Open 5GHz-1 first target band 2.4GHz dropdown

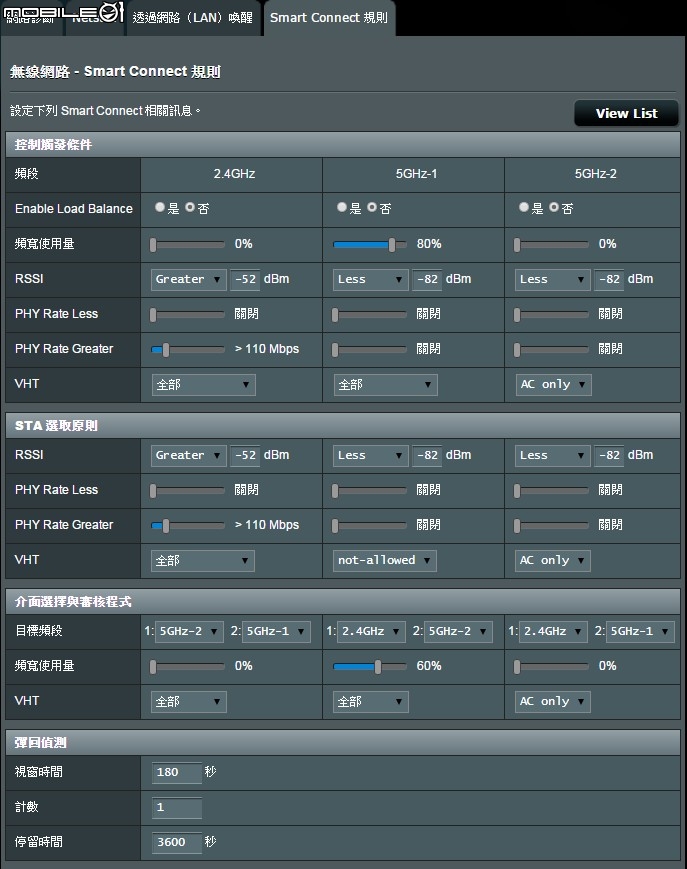point(371,632)
